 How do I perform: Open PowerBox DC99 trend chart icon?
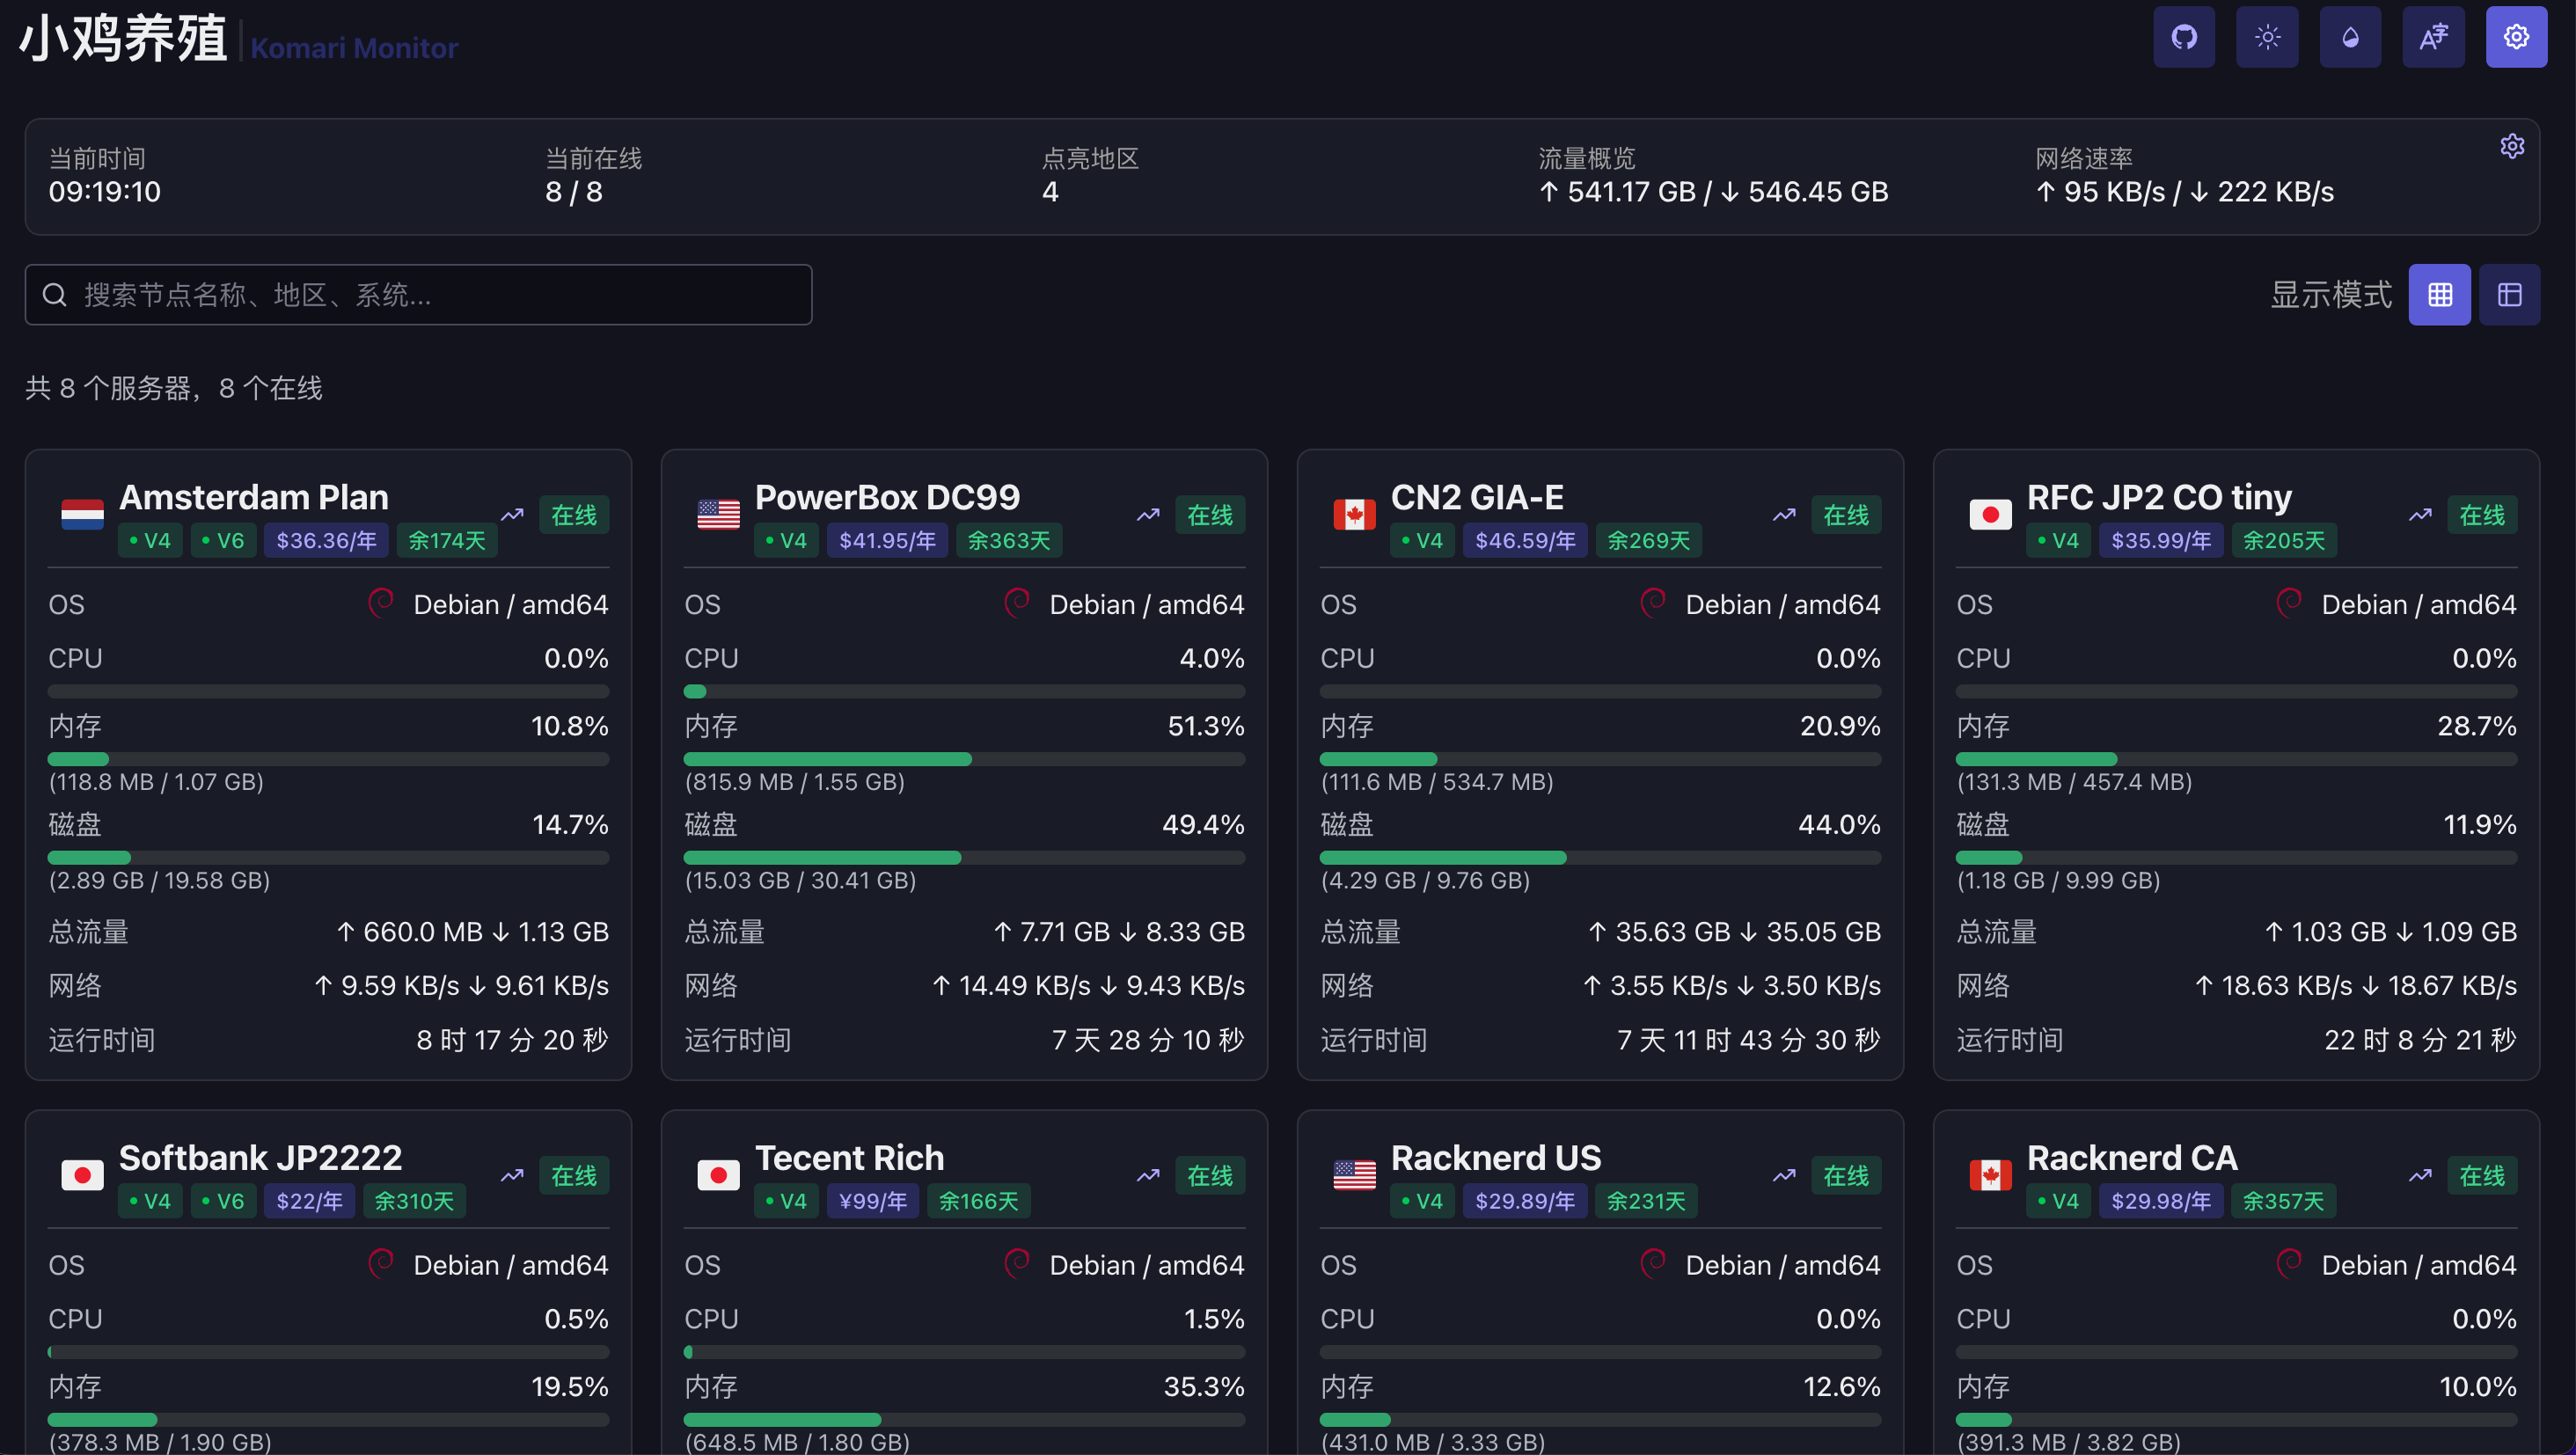pyautogui.click(x=1148, y=515)
